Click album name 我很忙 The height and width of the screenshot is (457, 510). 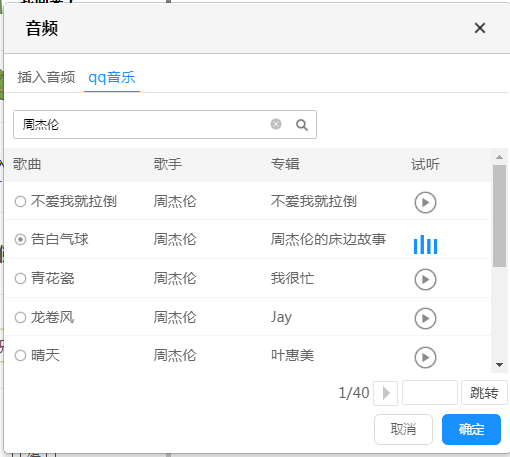(292, 278)
